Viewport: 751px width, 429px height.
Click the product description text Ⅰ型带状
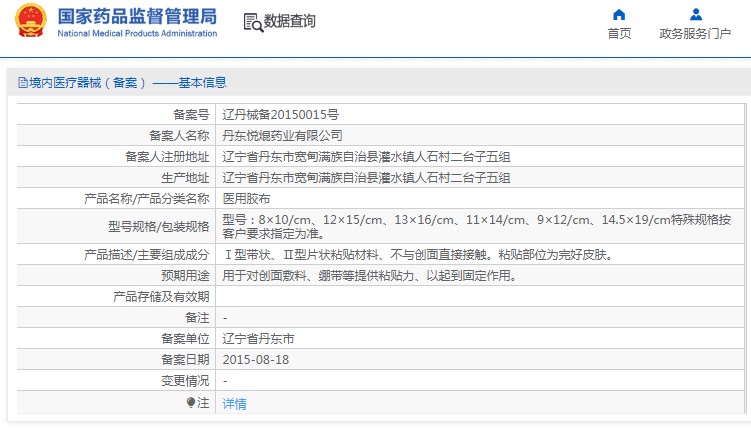pyautogui.click(x=419, y=255)
